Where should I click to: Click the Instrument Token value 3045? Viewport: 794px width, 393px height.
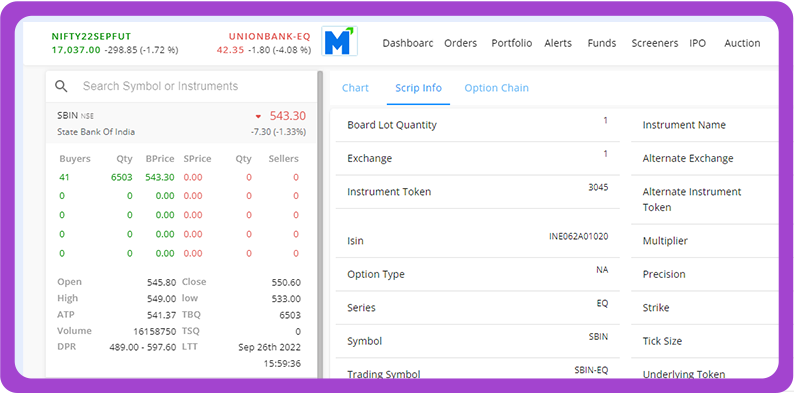pos(598,187)
